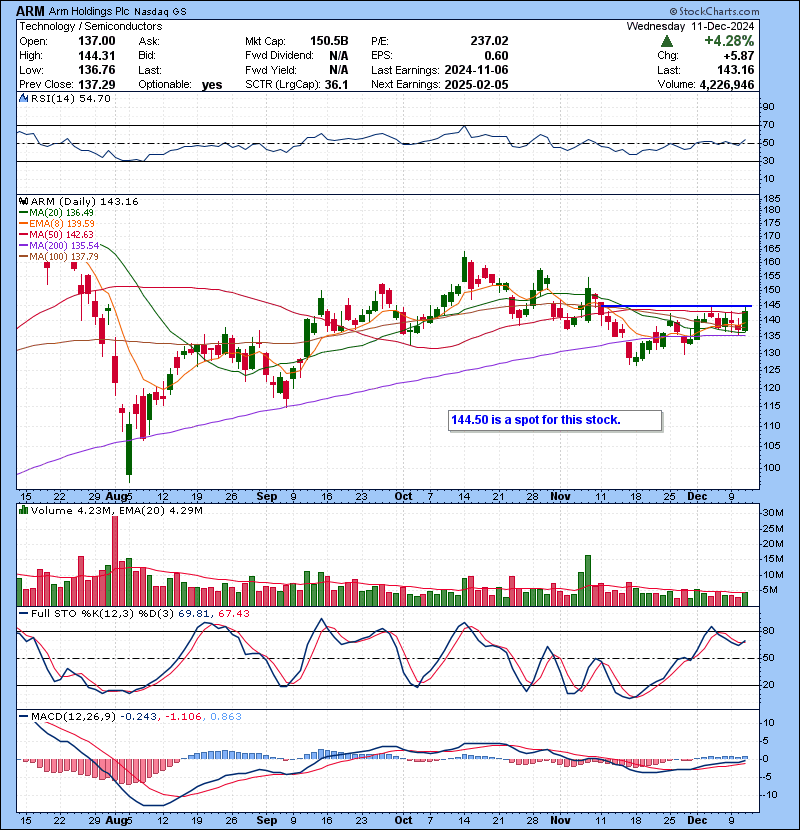
Task: Click the 30M label on volume axis
Action: click(x=773, y=512)
